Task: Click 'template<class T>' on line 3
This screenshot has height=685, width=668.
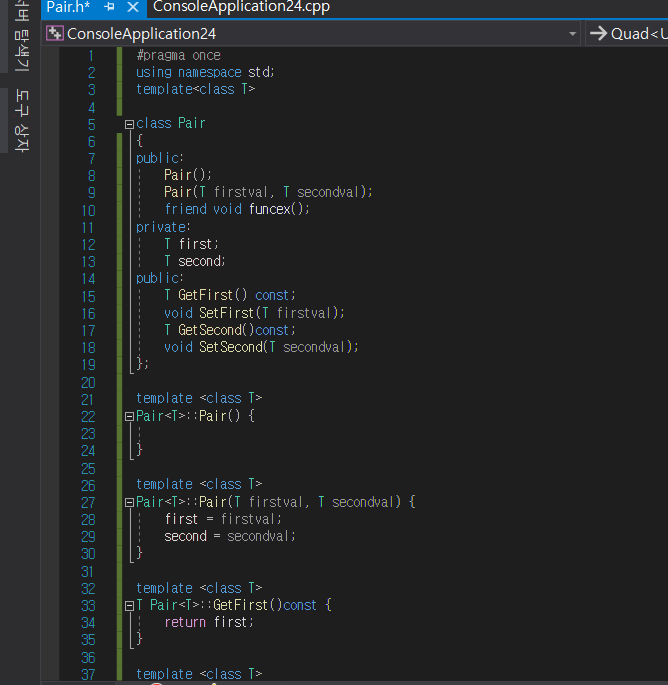Action: click(195, 90)
